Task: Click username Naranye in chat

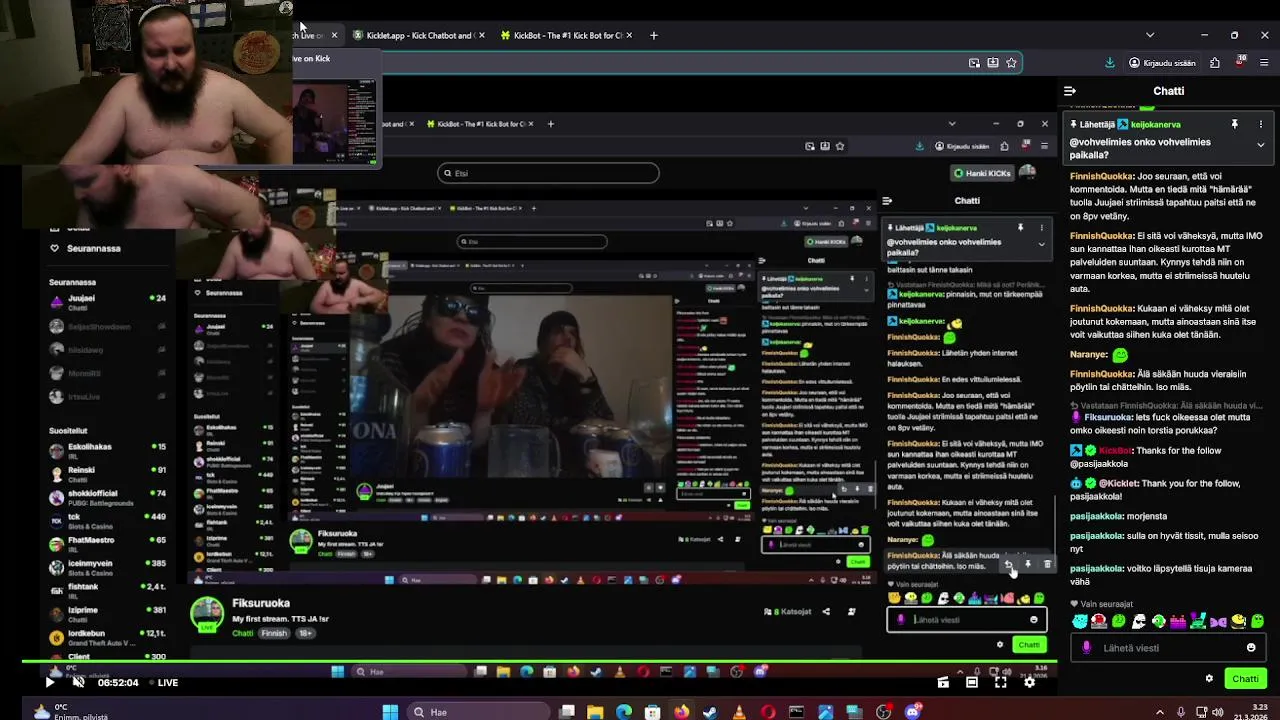Action: (x=1089, y=355)
